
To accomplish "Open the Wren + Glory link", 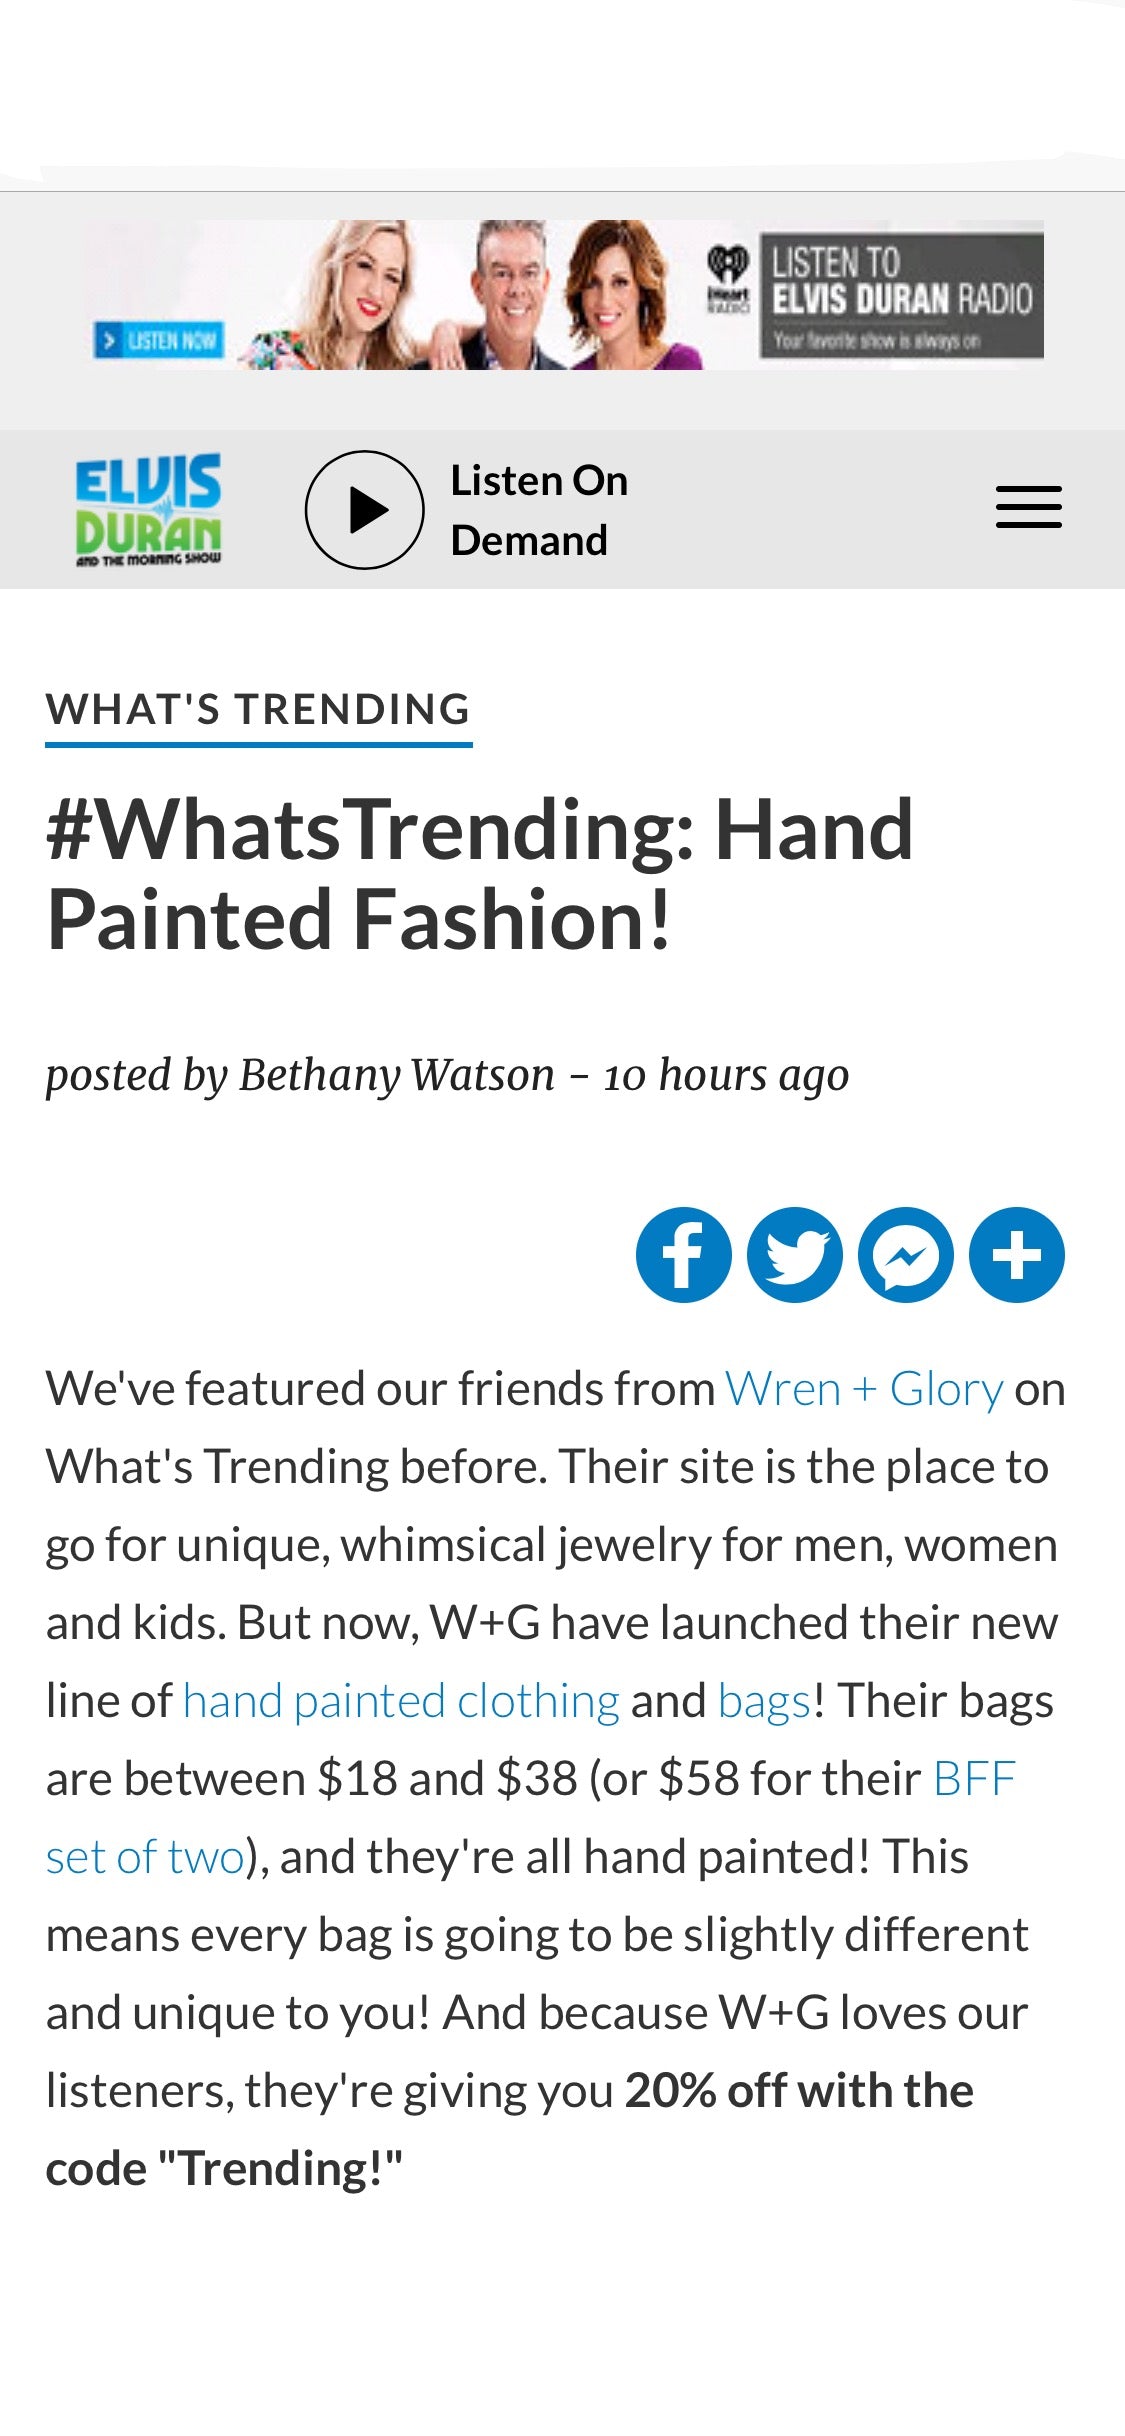I will point(864,1389).
